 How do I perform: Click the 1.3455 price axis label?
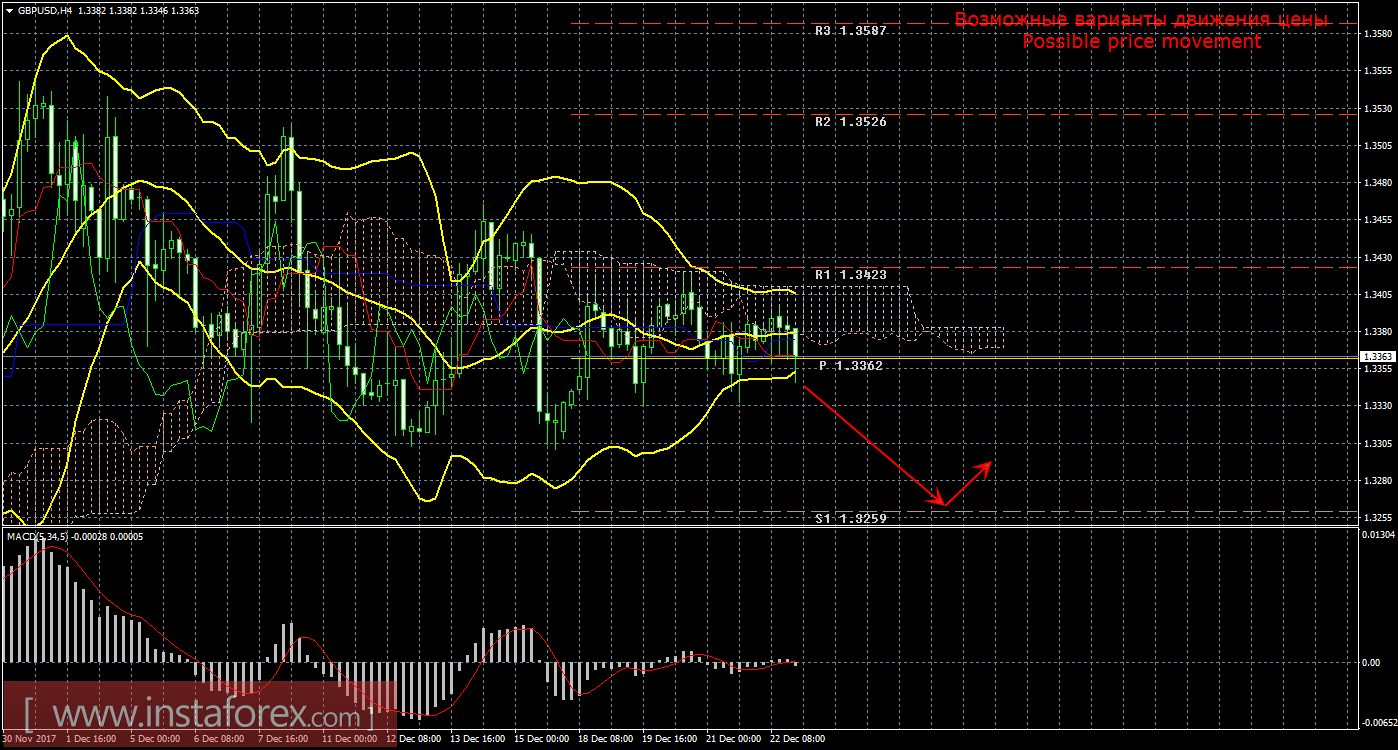click(x=1377, y=220)
